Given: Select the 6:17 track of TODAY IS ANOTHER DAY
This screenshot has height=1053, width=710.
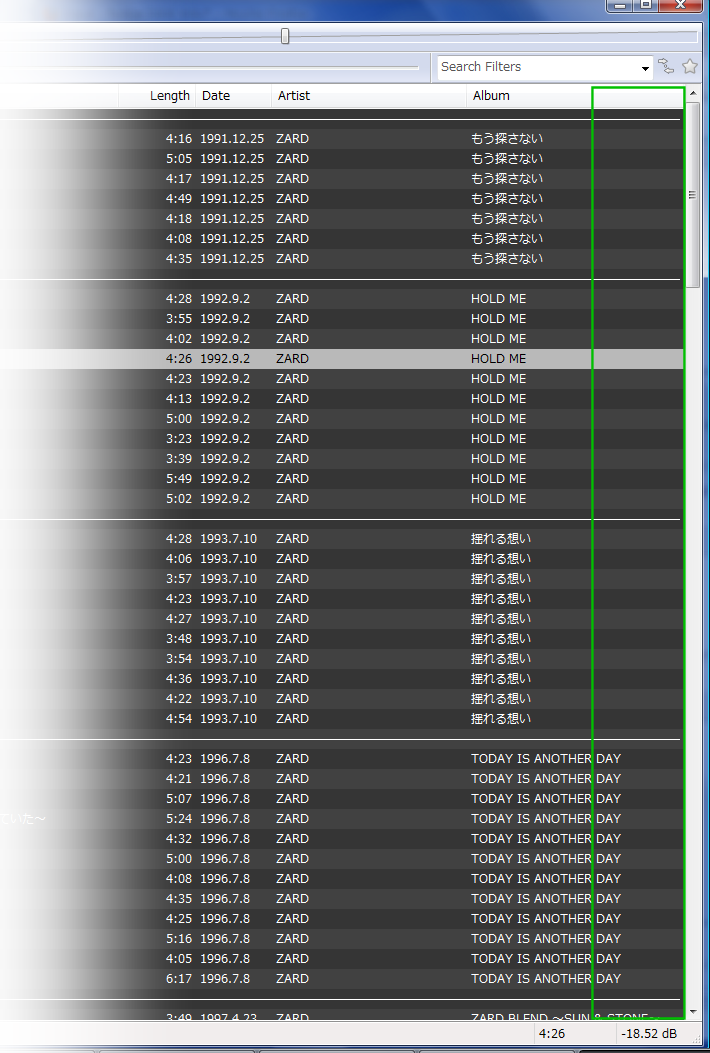Looking at the screenshot, I should point(341,978).
